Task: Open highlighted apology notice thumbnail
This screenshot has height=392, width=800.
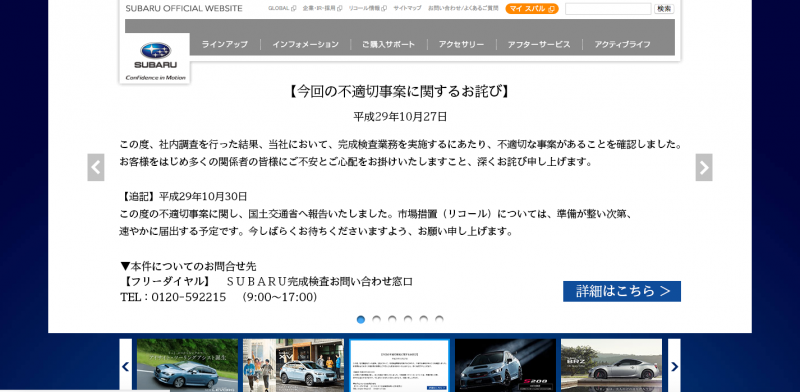Action: tap(399, 365)
